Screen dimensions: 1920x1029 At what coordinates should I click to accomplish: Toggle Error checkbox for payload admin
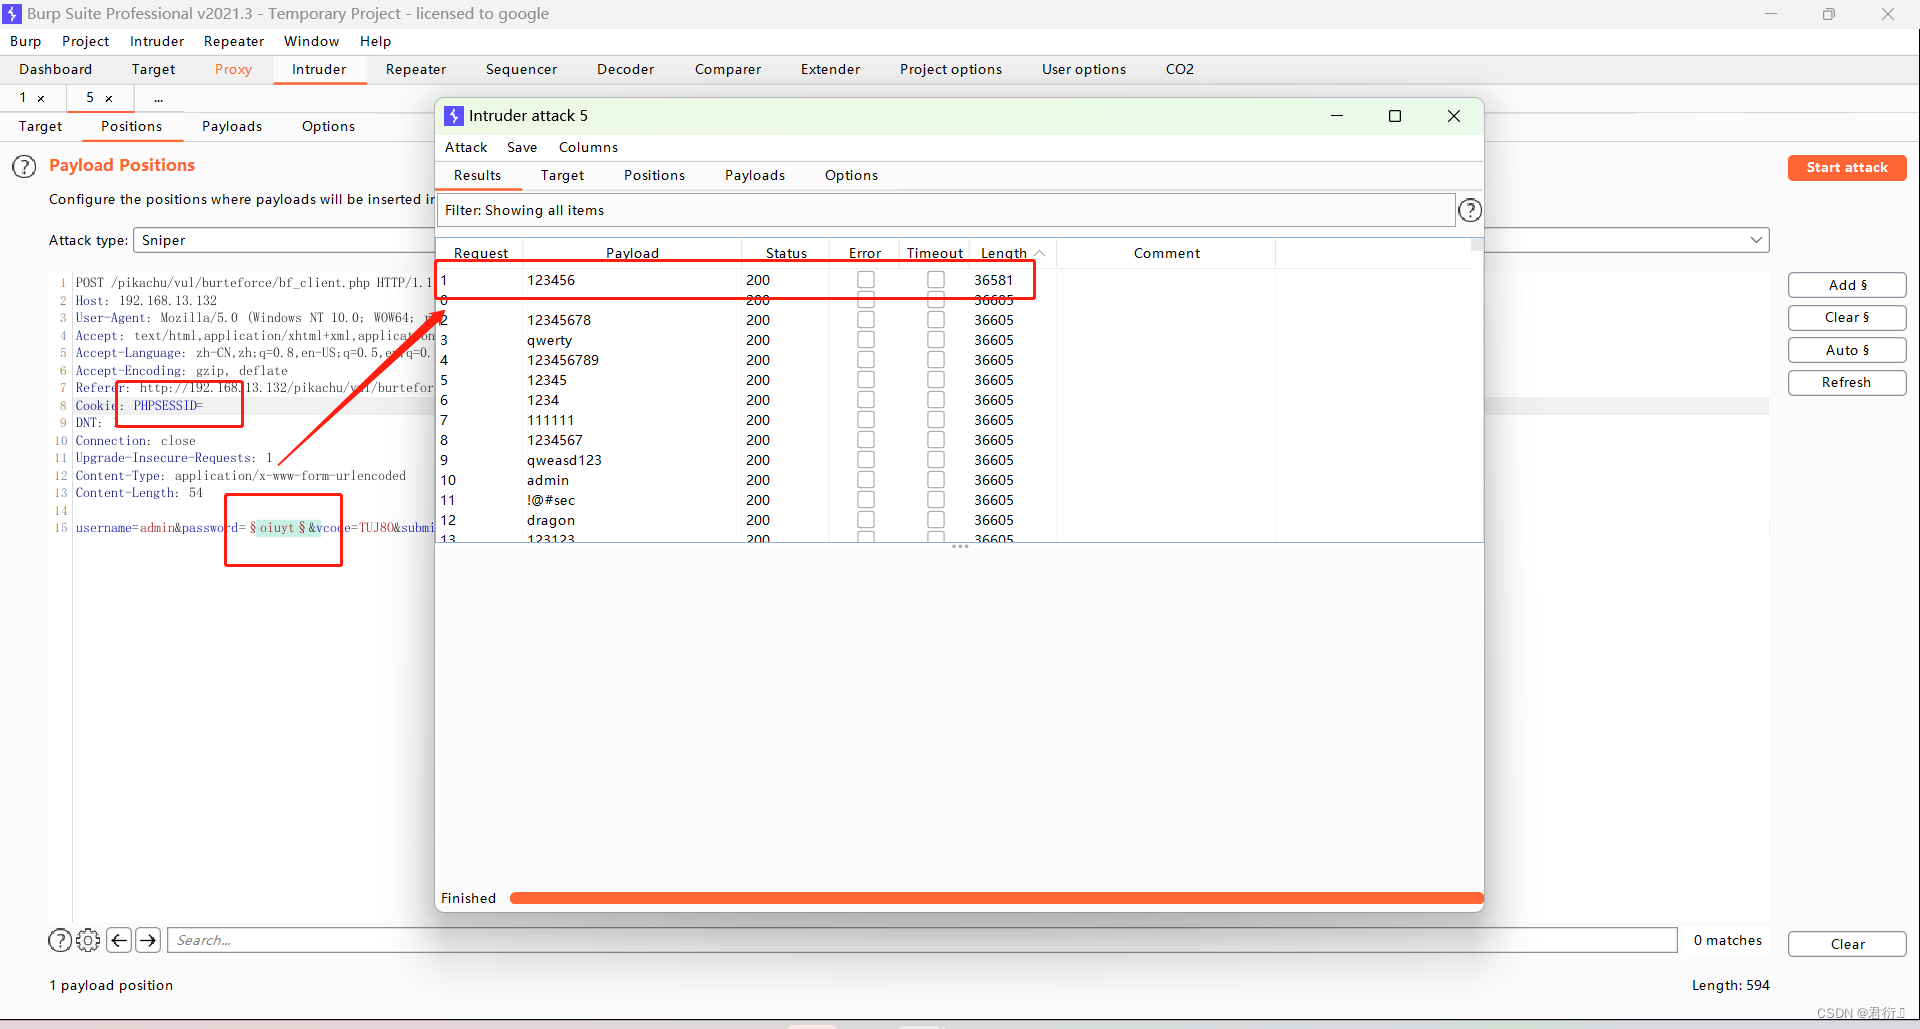tap(866, 480)
